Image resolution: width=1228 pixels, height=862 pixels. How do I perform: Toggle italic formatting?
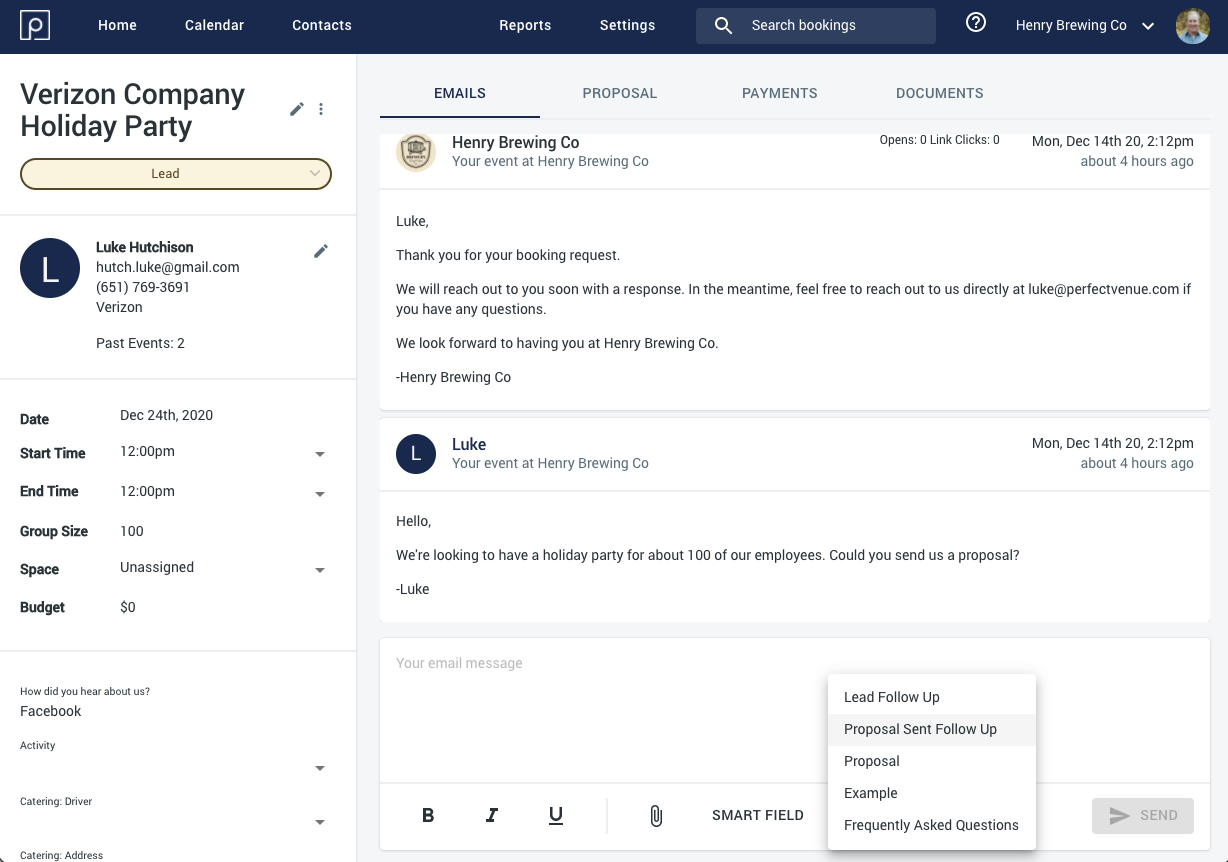pyautogui.click(x=492, y=816)
